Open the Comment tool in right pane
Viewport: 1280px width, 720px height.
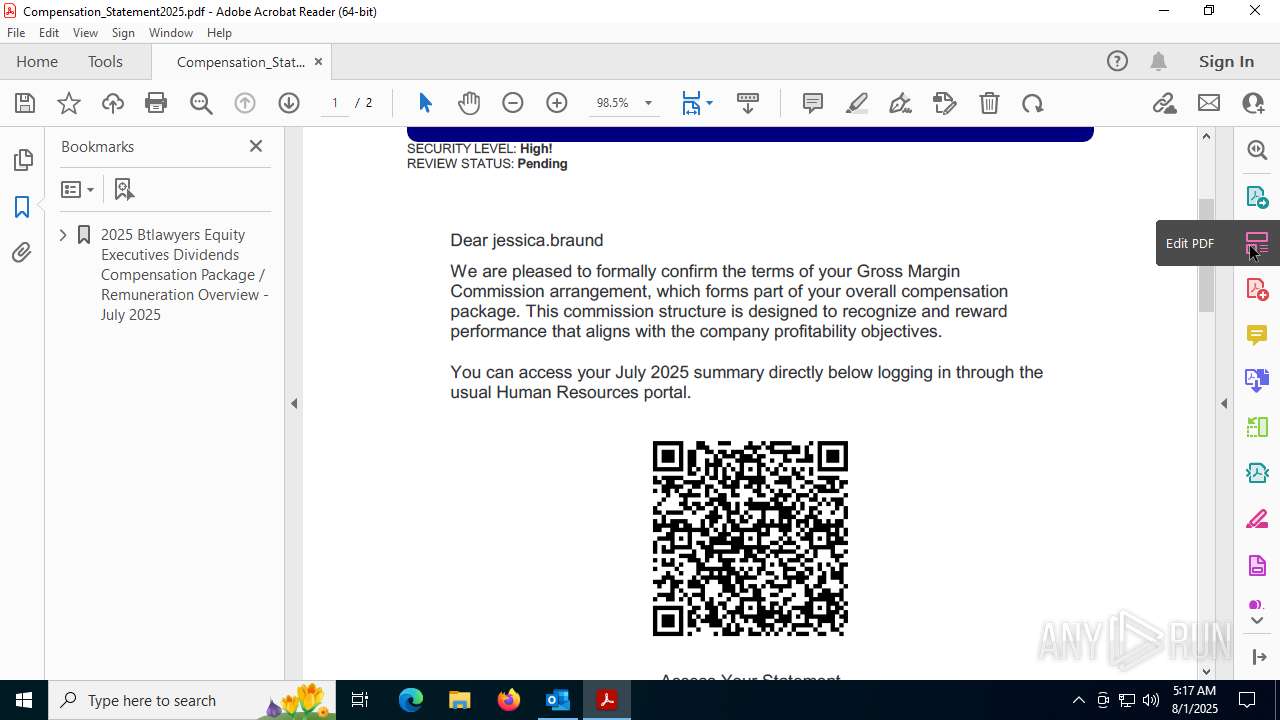tap(1257, 335)
